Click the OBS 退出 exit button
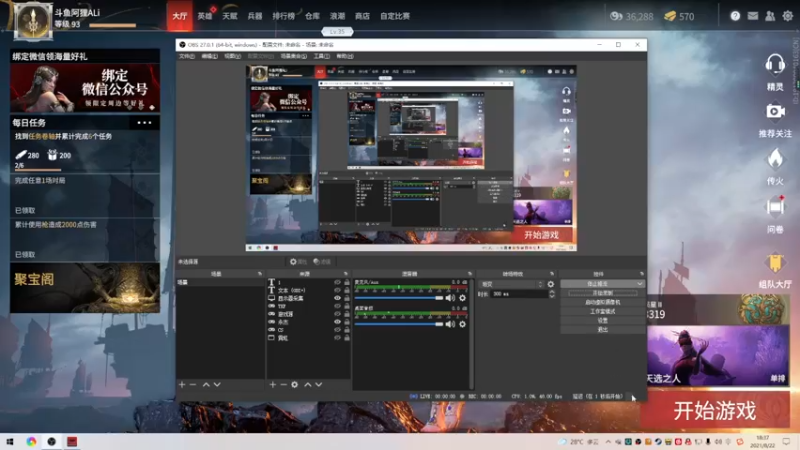Viewport: 800px width, 450px height. 603,330
